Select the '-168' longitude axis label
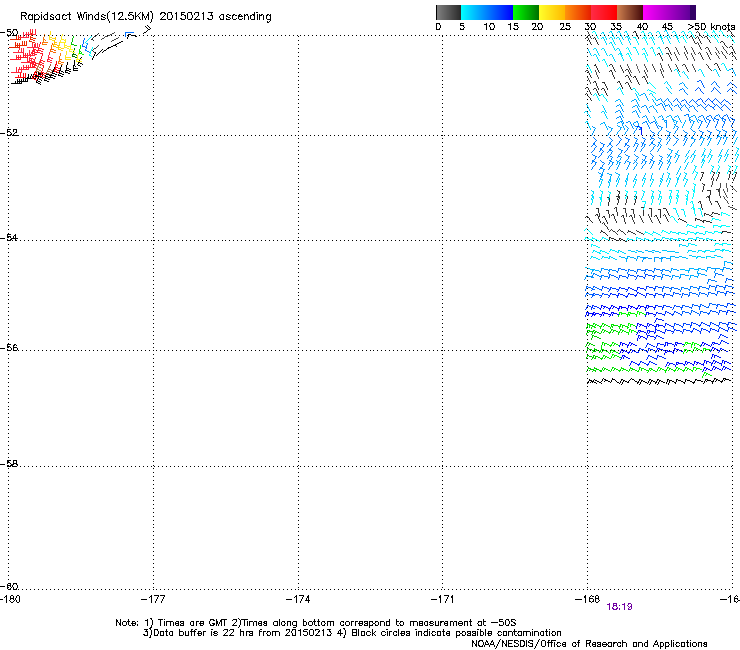 tap(587, 599)
